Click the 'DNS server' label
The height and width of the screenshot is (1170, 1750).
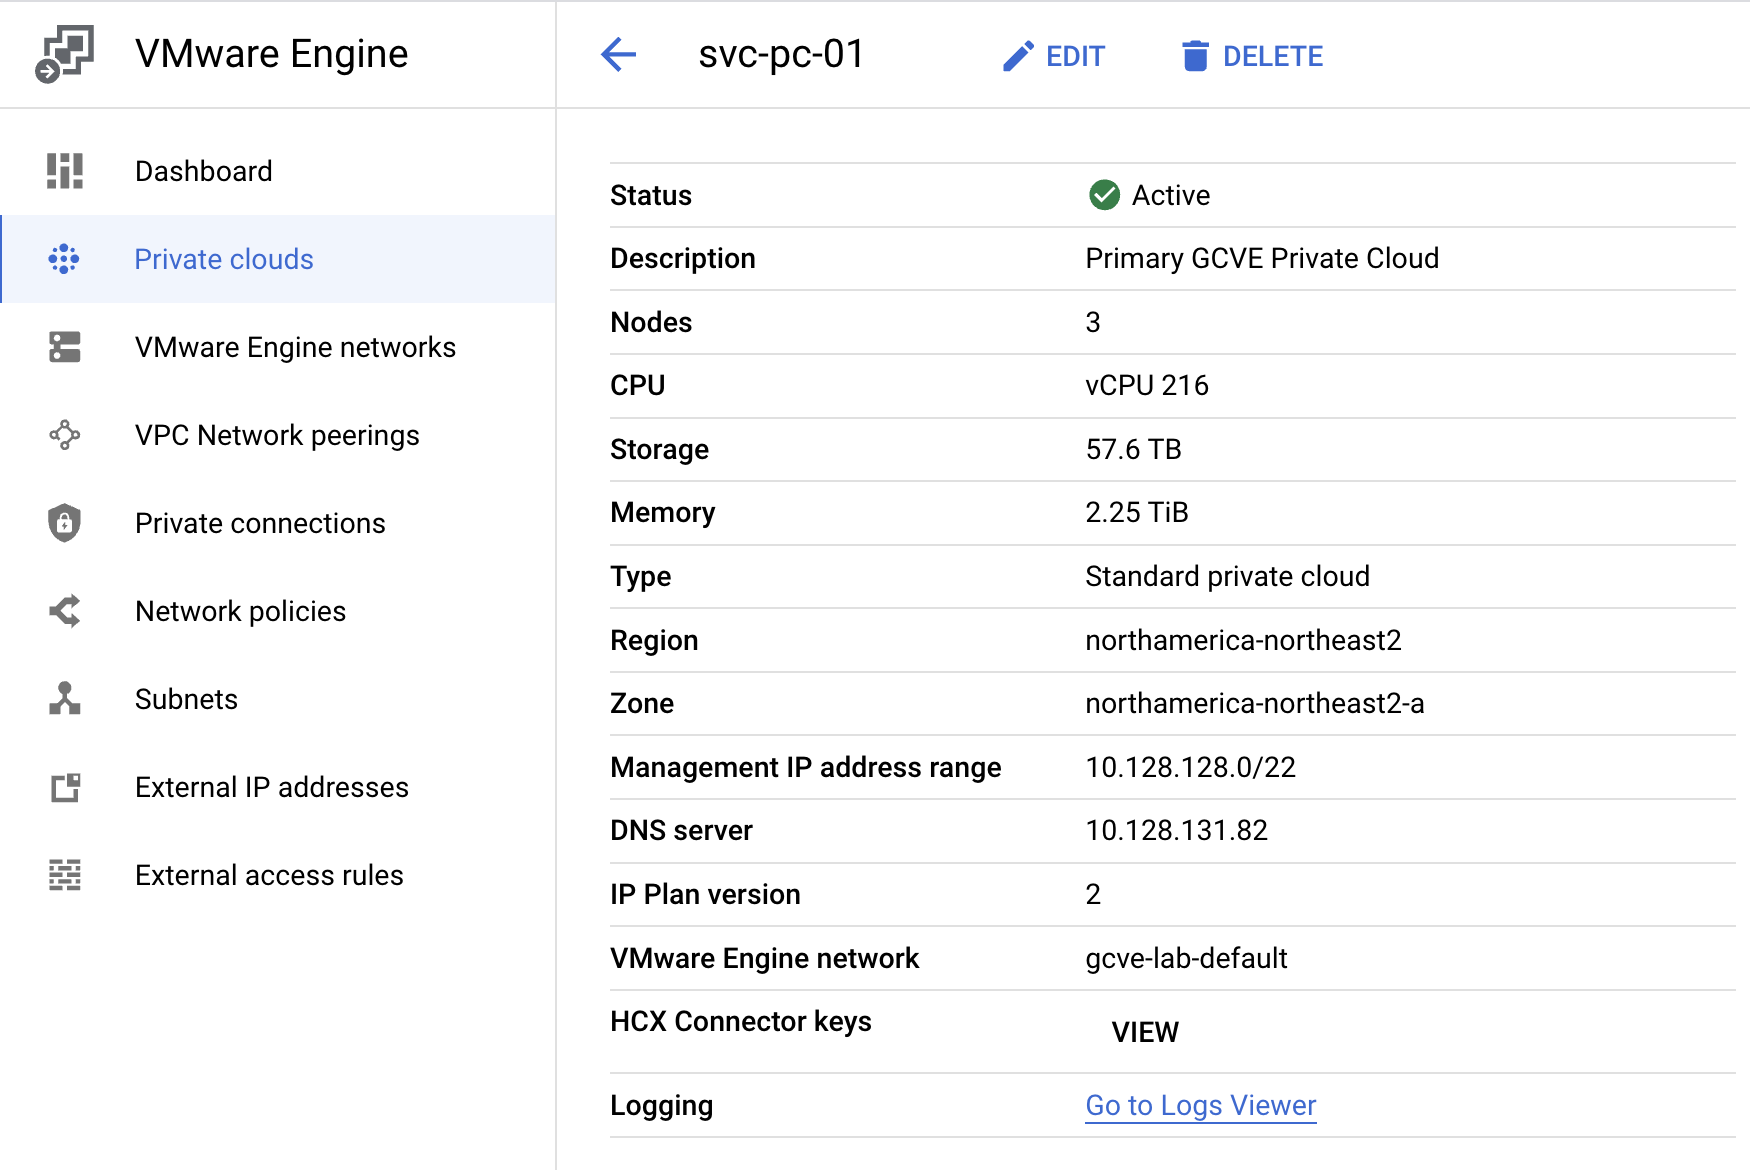coord(682,830)
